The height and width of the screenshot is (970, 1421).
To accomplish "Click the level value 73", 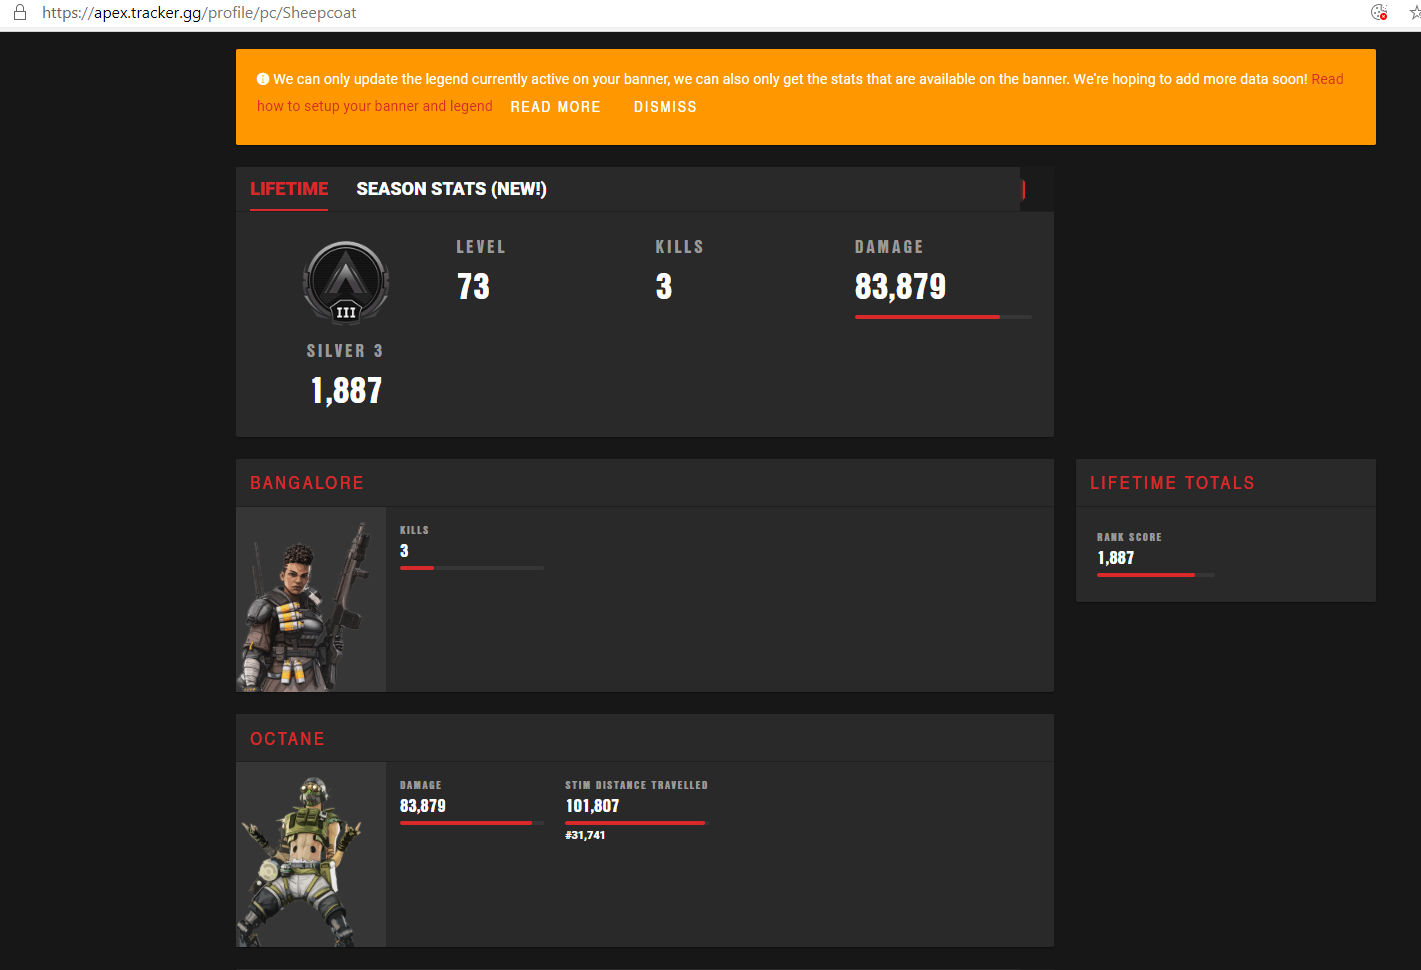I will click(474, 287).
